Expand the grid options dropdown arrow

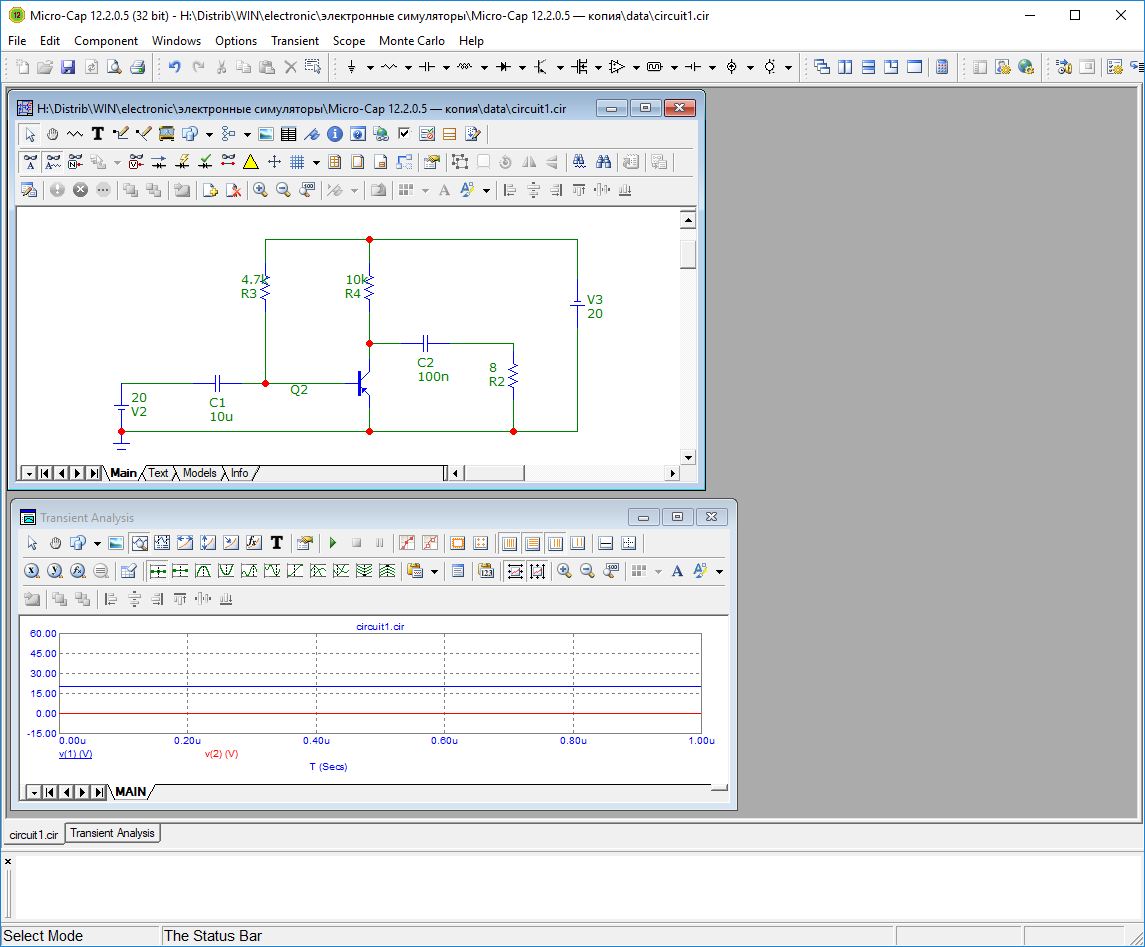point(316,163)
